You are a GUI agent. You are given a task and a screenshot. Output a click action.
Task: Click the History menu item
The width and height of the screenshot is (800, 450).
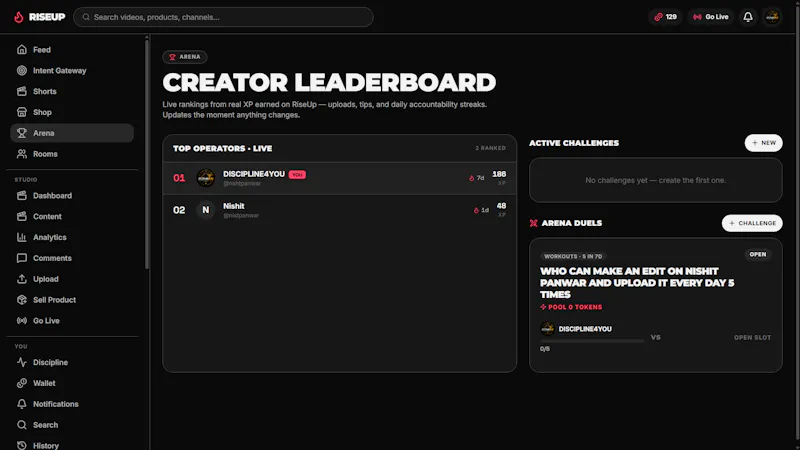(72, 445)
